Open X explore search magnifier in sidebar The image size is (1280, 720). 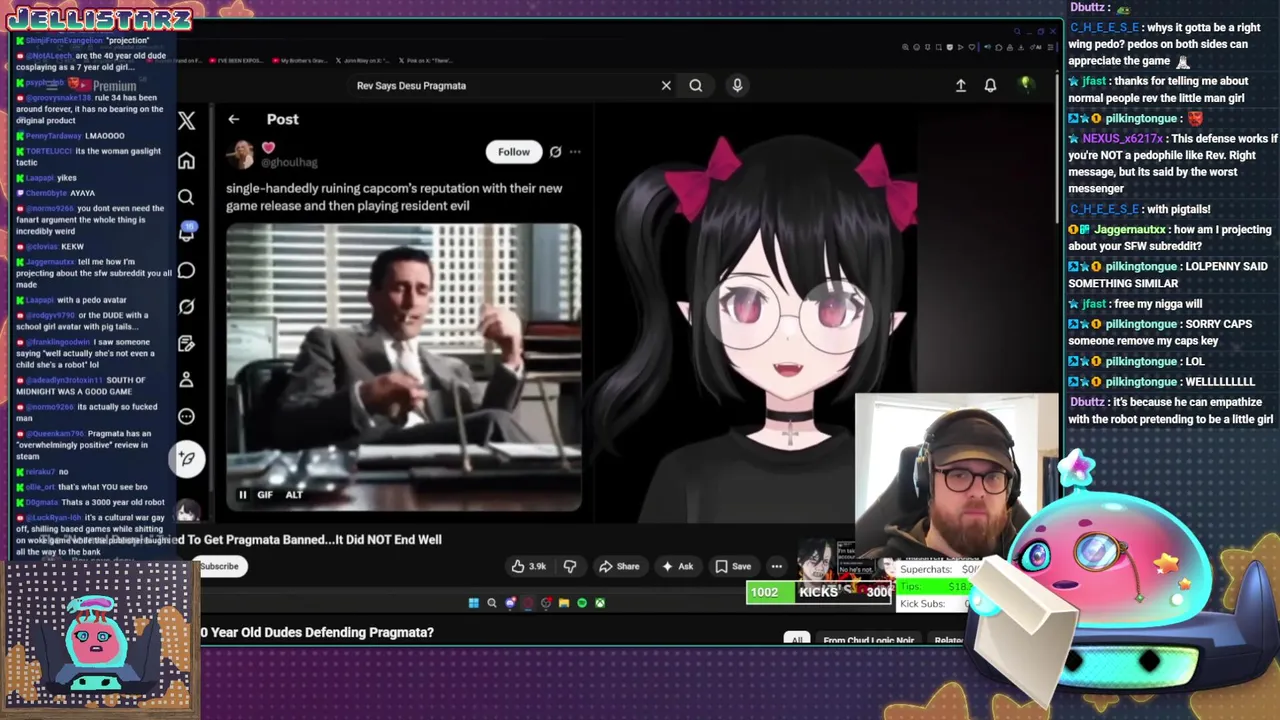tap(186, 197)
